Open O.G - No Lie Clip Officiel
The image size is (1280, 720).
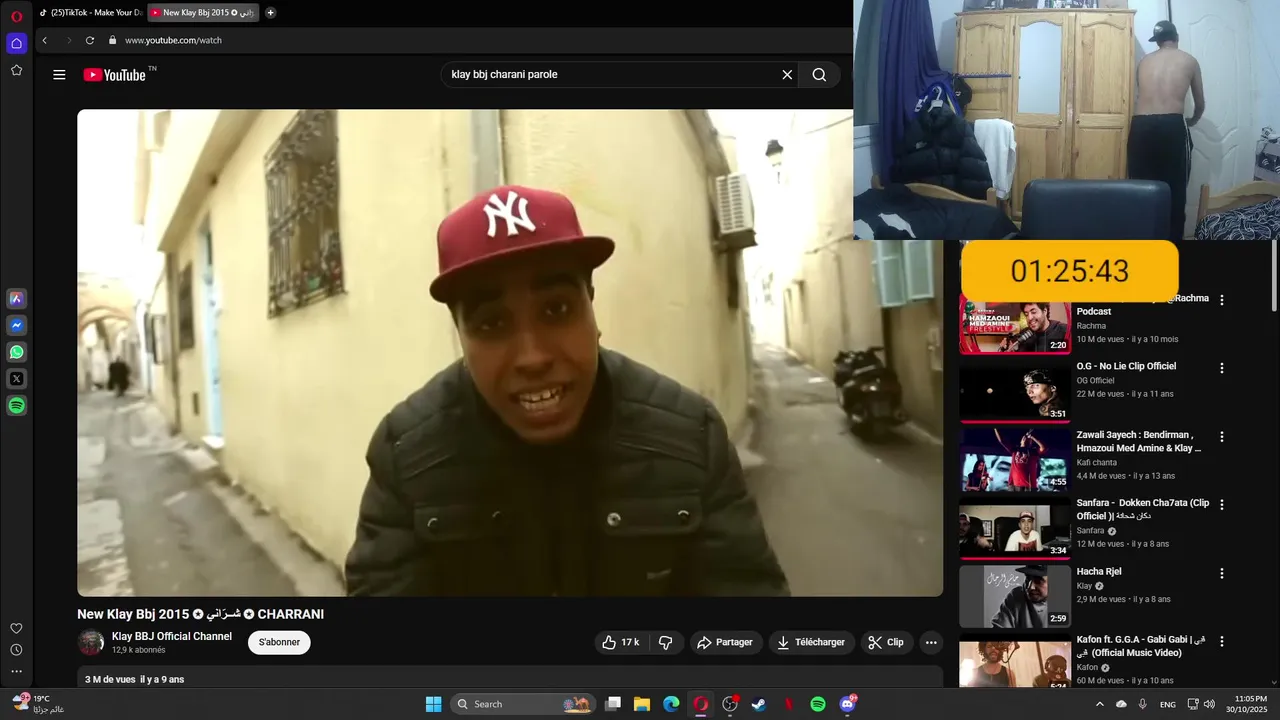(x=1126, y=366)
